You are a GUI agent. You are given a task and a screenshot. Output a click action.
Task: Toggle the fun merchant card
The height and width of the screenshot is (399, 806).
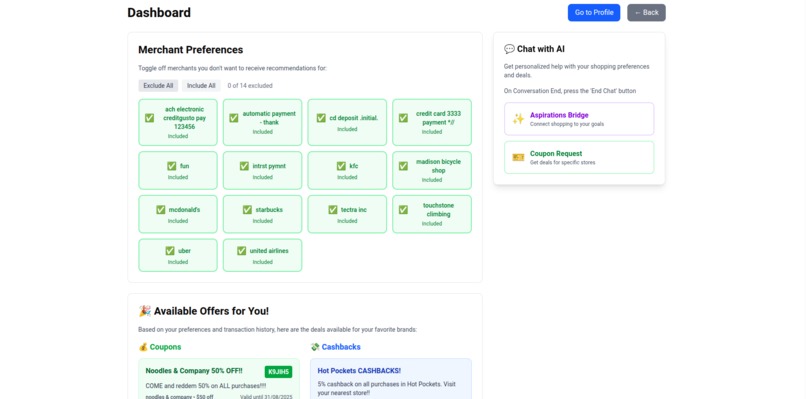(x=178, y=170)
